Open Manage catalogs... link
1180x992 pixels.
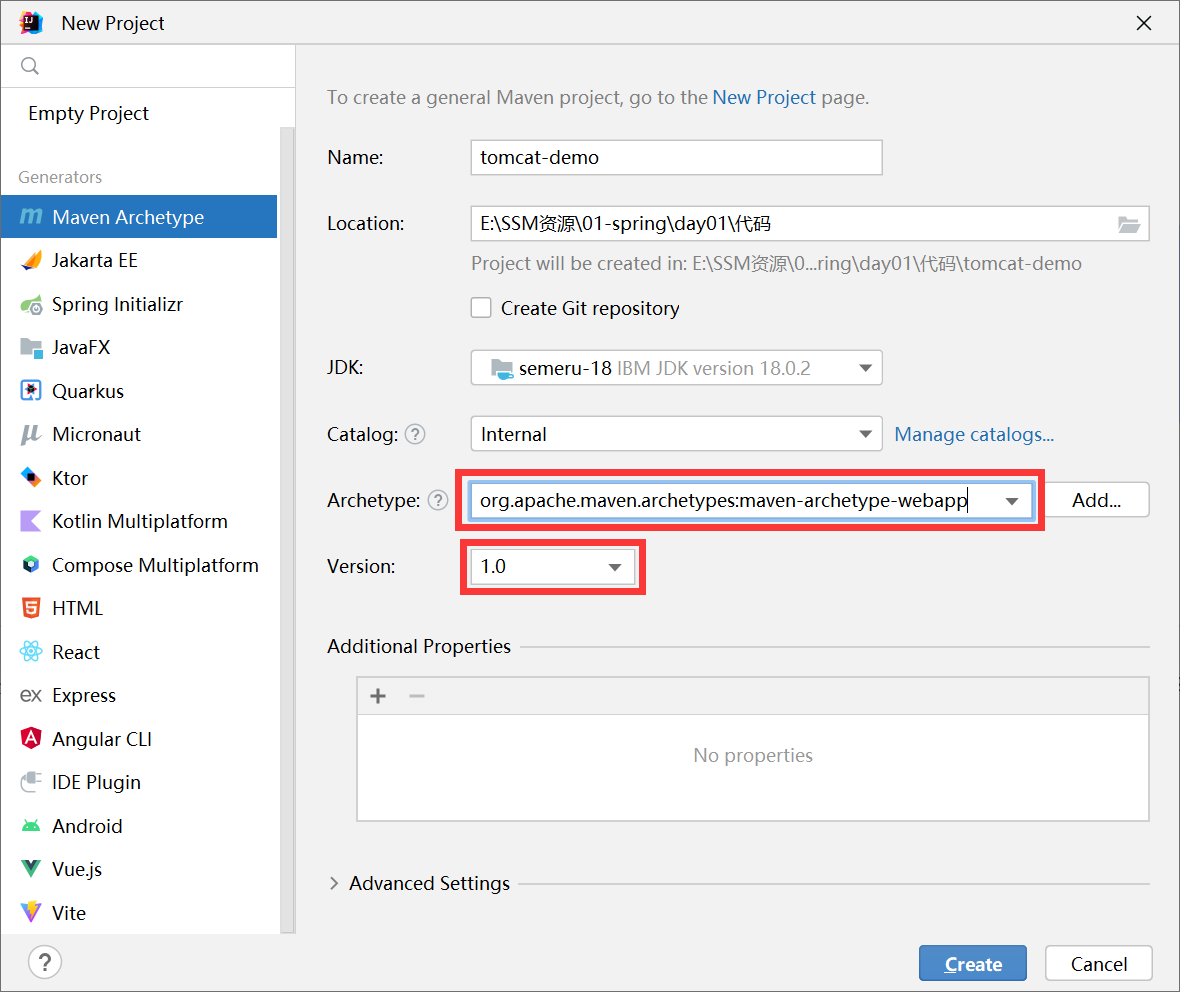point(974,434)
